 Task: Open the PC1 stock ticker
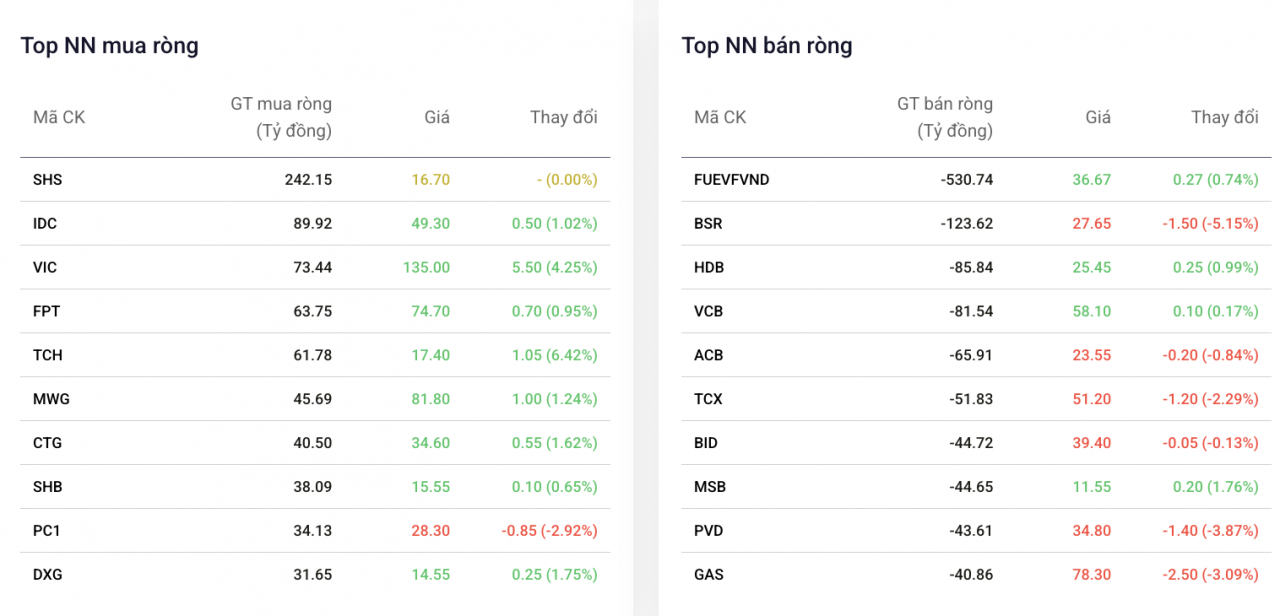point(46,531)
